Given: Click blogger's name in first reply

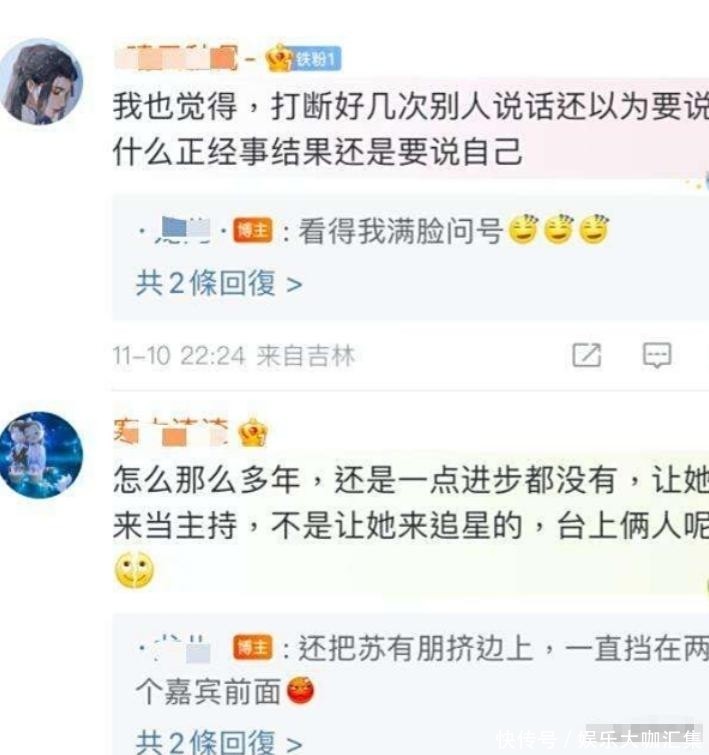Looking at the screenshot, I should point(183,230).
